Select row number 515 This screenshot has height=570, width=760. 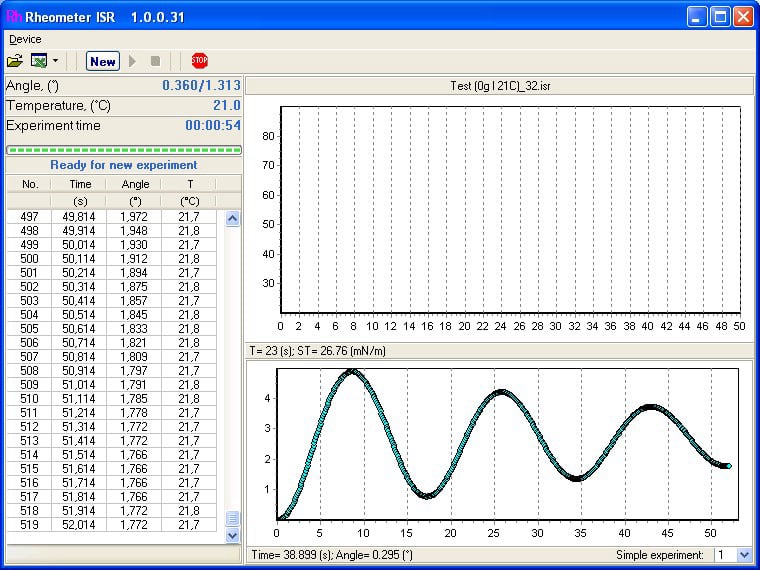point(29,469)
